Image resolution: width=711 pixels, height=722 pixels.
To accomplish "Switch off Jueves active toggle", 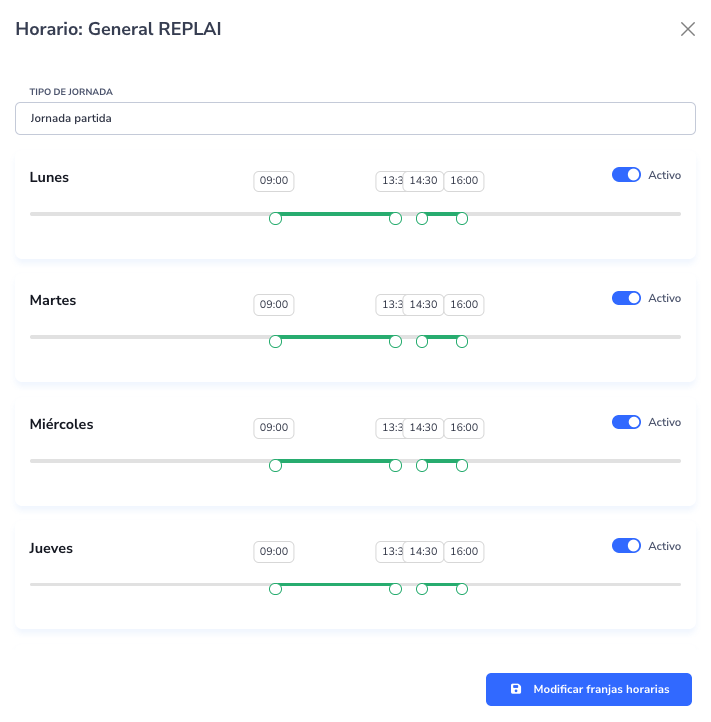I will click(626, 546).
